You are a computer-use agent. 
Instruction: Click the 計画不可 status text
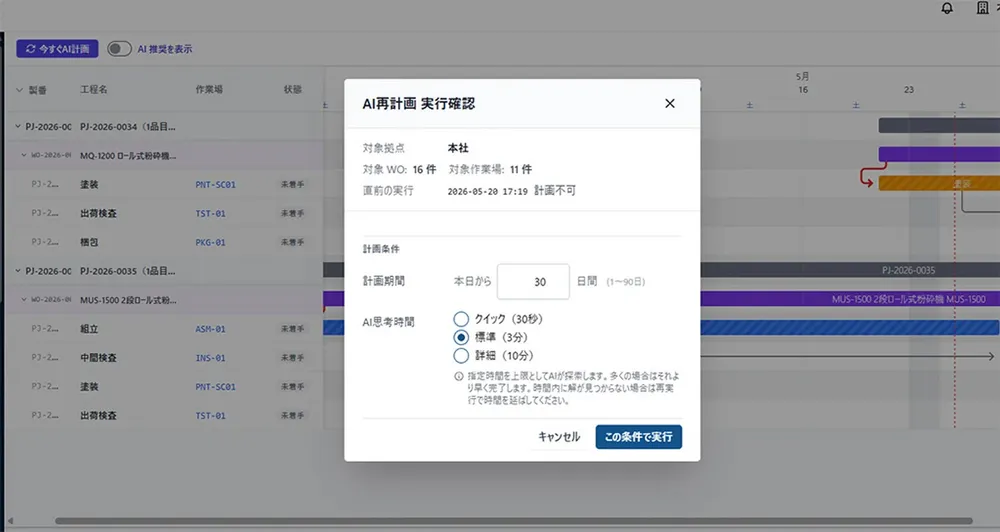pyautogui.click(x=555, y=191)
